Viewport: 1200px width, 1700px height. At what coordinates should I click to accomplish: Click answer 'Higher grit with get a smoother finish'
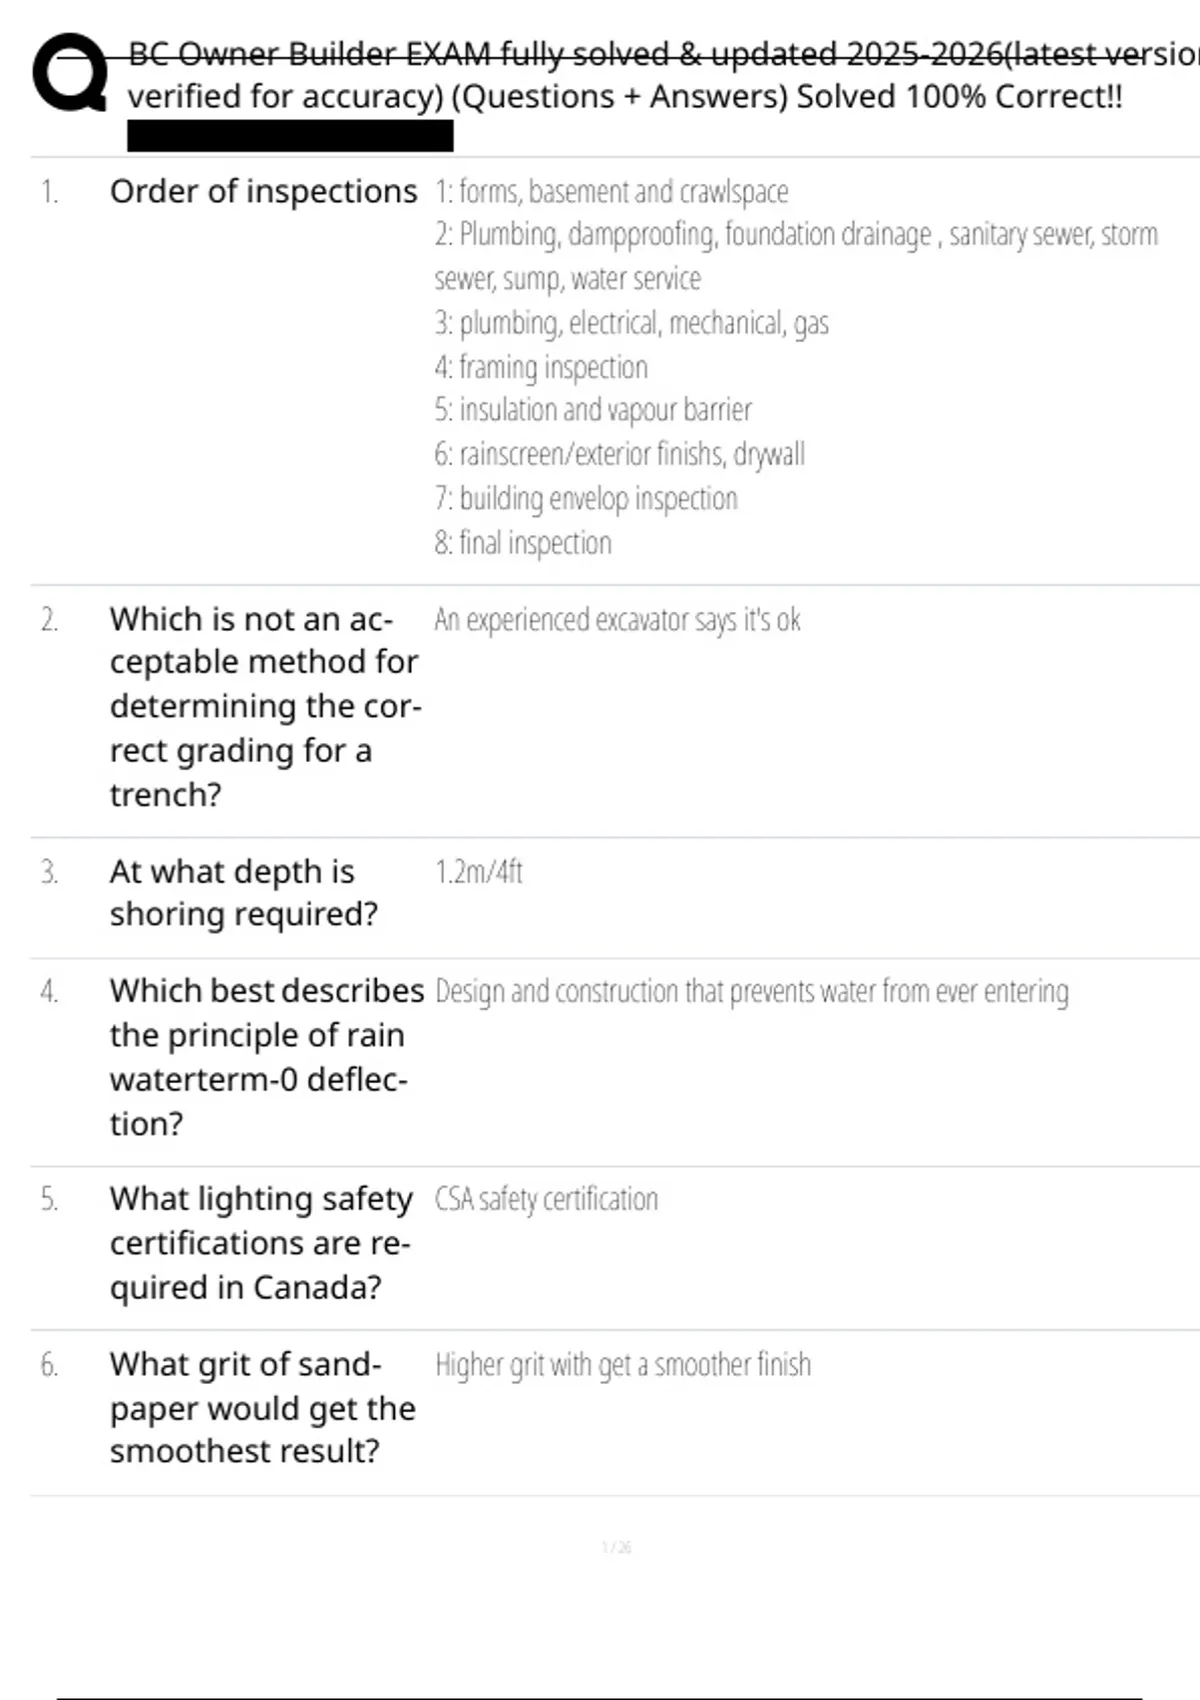623,1365
